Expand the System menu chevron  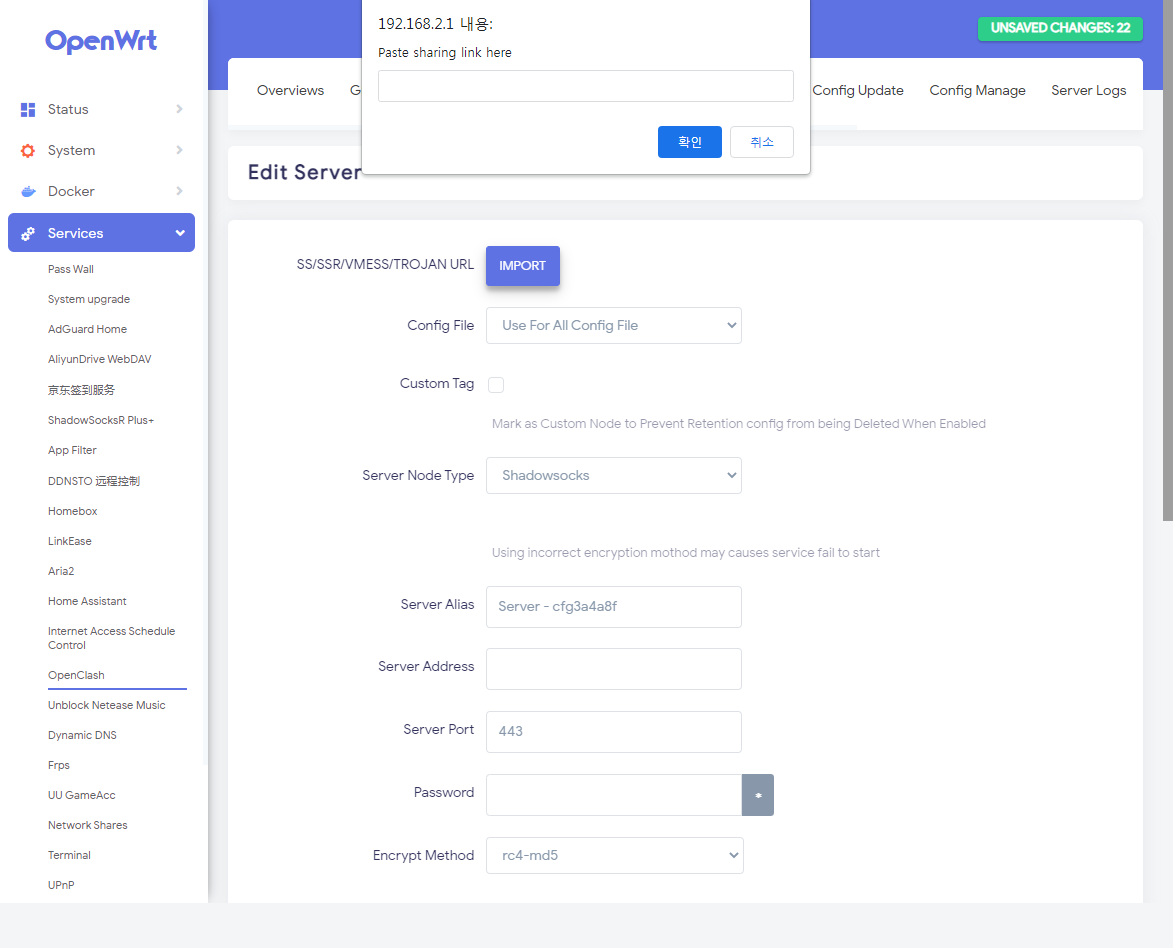[180, 150]
